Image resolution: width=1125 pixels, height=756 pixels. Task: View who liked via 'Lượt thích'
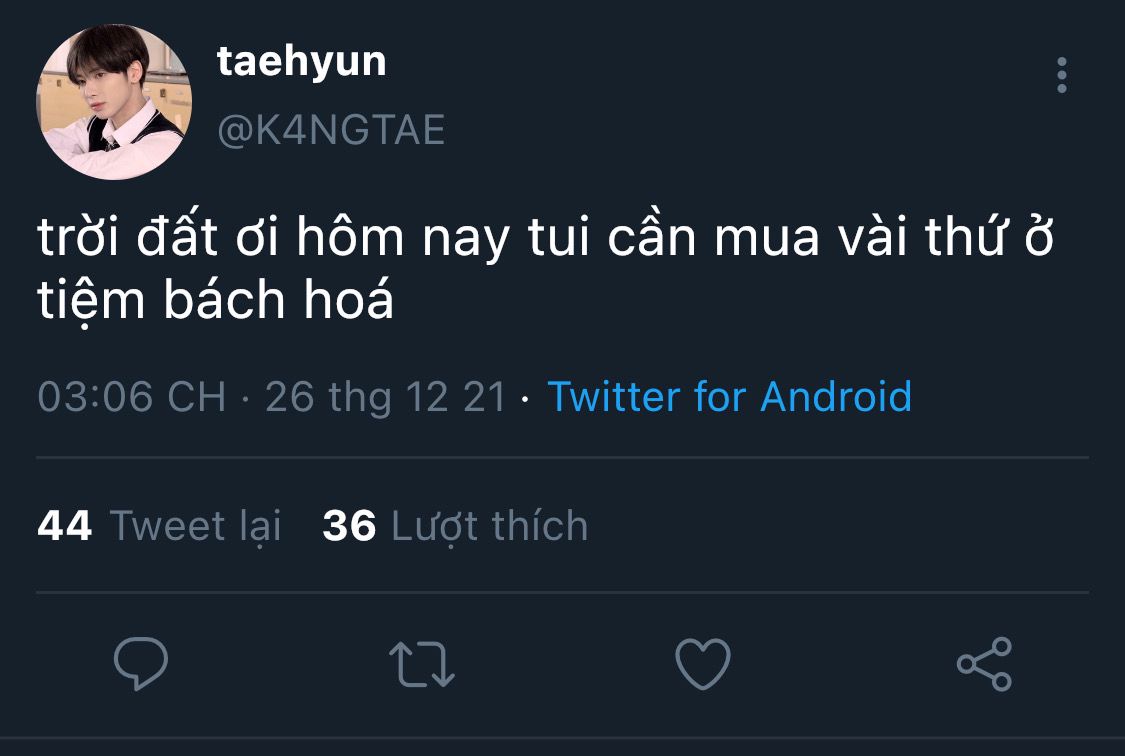490,526
